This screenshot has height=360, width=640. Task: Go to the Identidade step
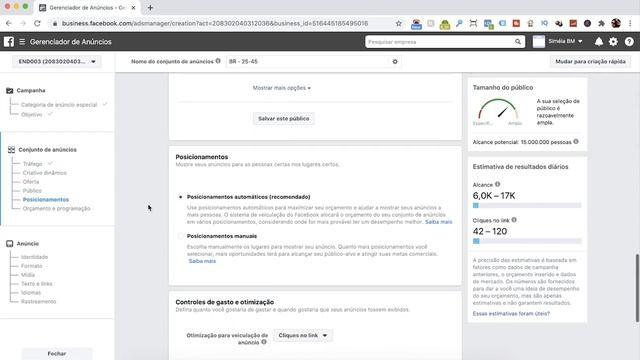click(34, 257)
